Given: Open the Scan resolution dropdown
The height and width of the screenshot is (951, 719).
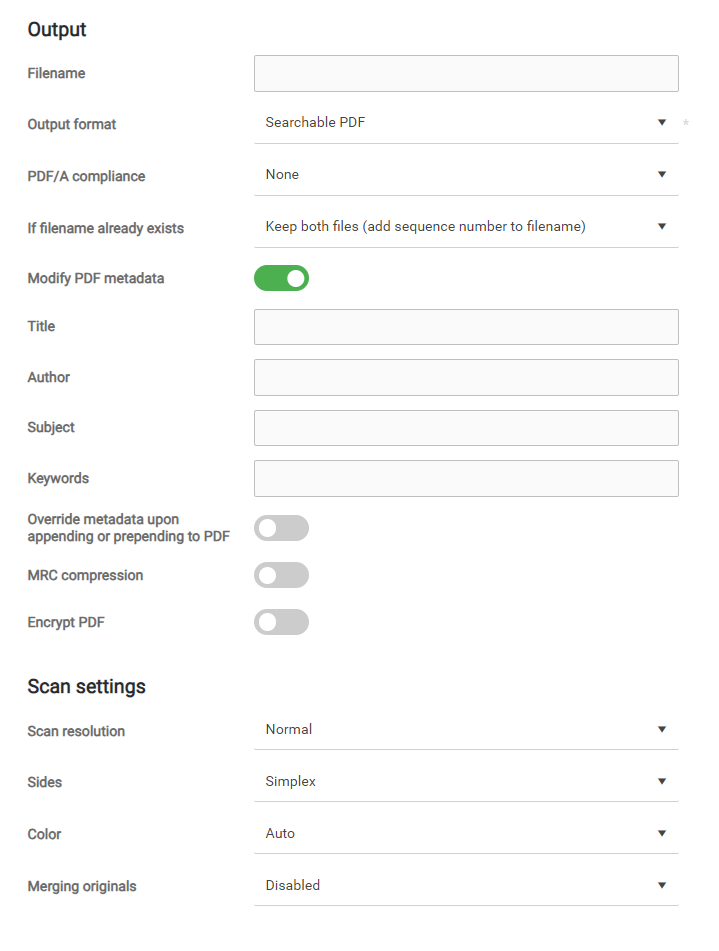Looking at the screenshot, I should point(460,730).
